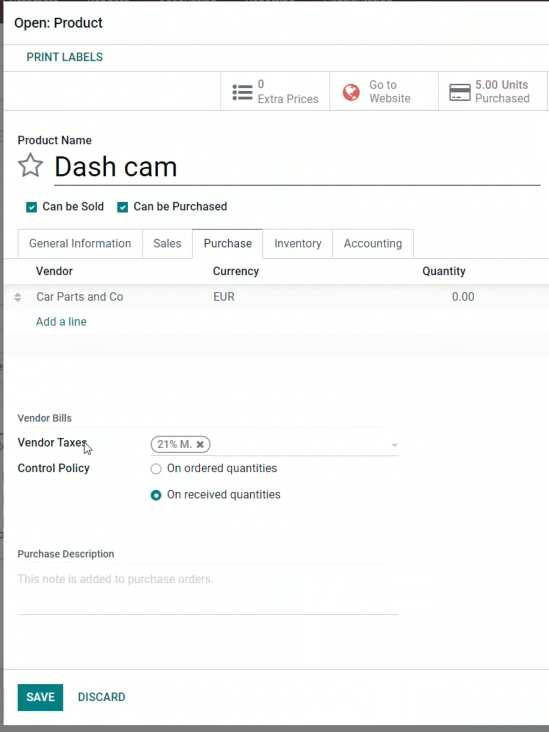Screen dimensions: 549x732
Task: Open Extra Prices list icon
Action: tap(242, 92)
